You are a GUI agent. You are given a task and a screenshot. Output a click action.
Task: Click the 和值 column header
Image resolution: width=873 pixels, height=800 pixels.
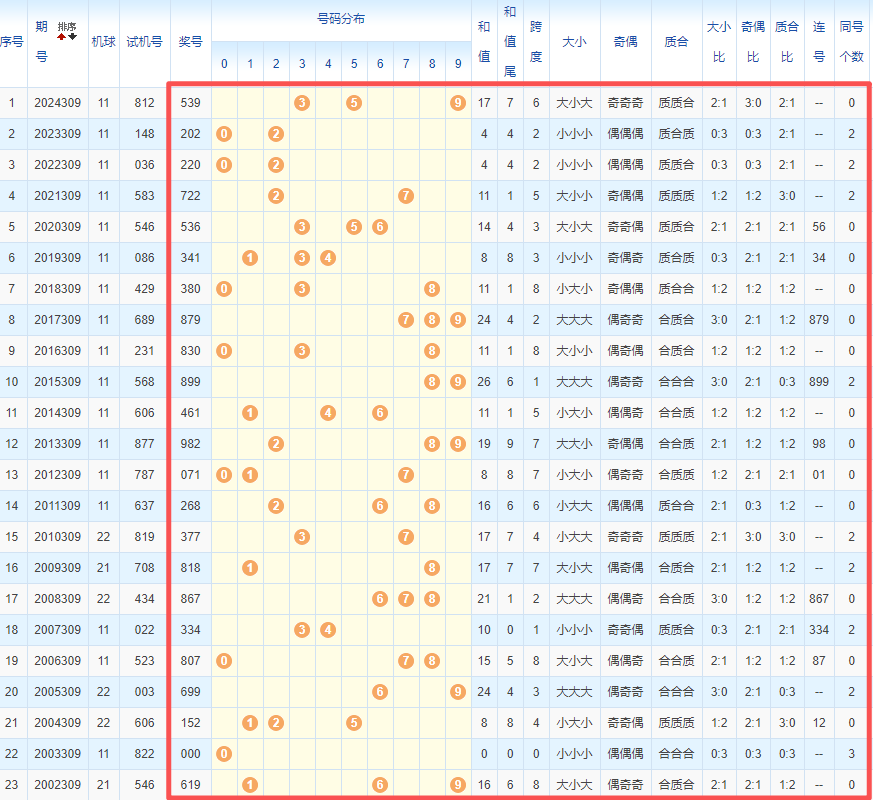tap(484, 42)
